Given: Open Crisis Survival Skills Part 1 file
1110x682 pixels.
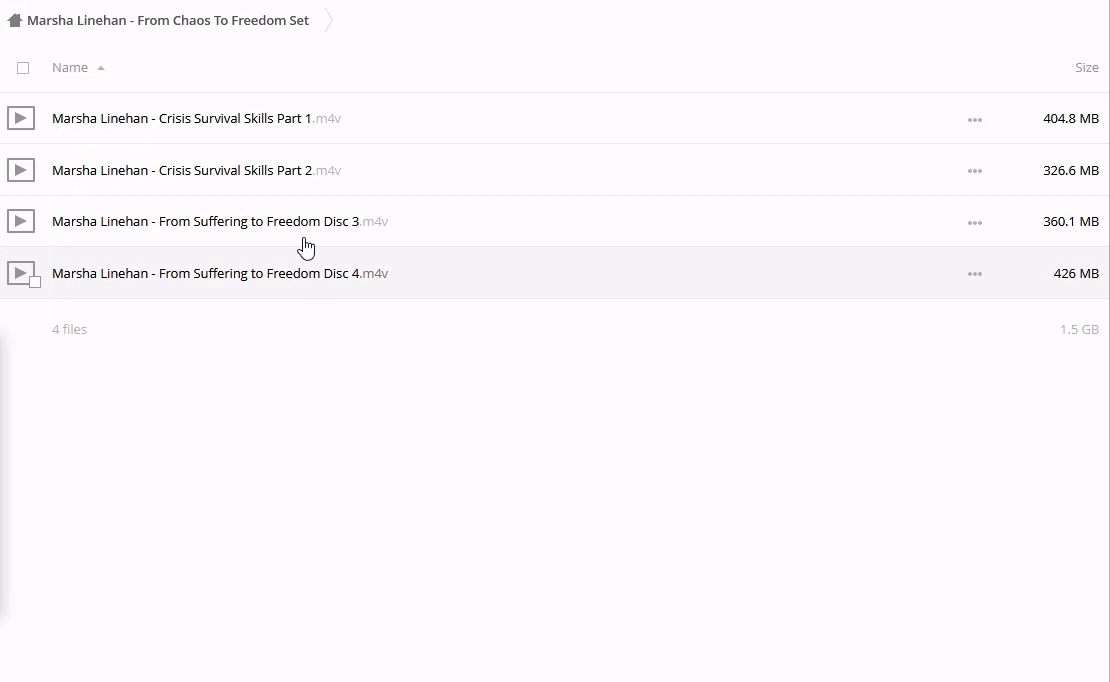Looking at the screenshot, I should (182, 118).
